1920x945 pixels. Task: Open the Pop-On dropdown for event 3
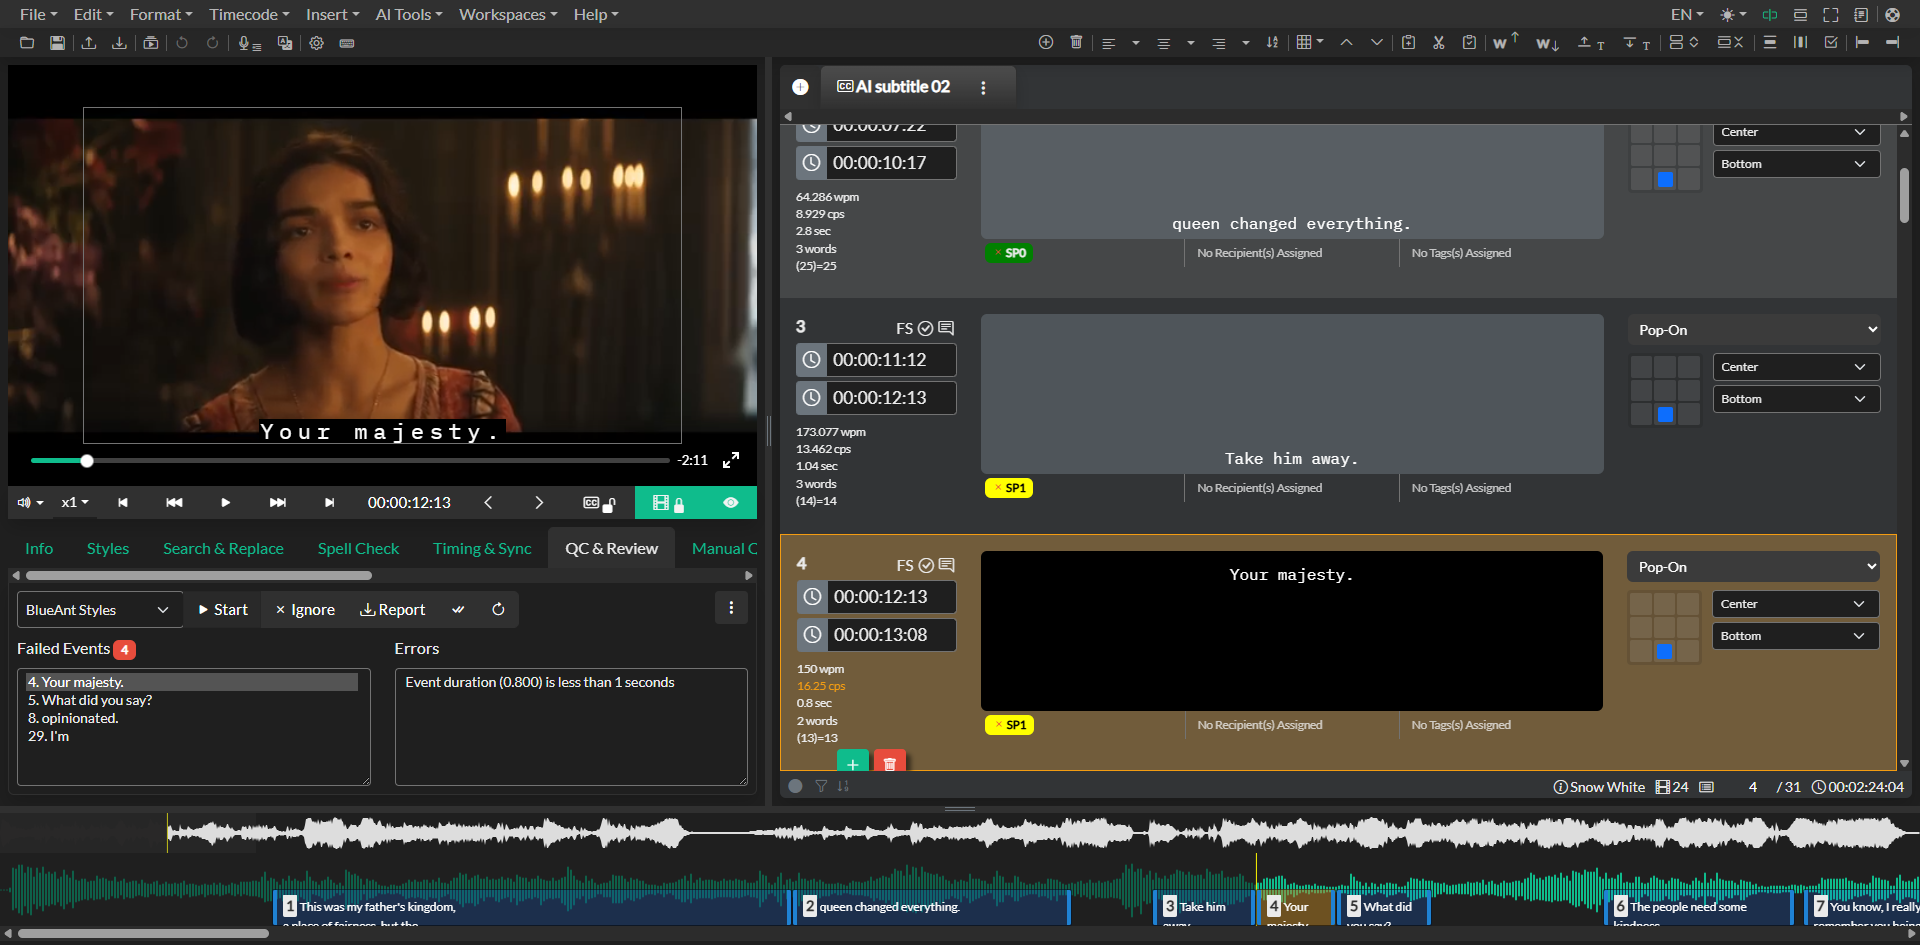[x=1754, y=330]
